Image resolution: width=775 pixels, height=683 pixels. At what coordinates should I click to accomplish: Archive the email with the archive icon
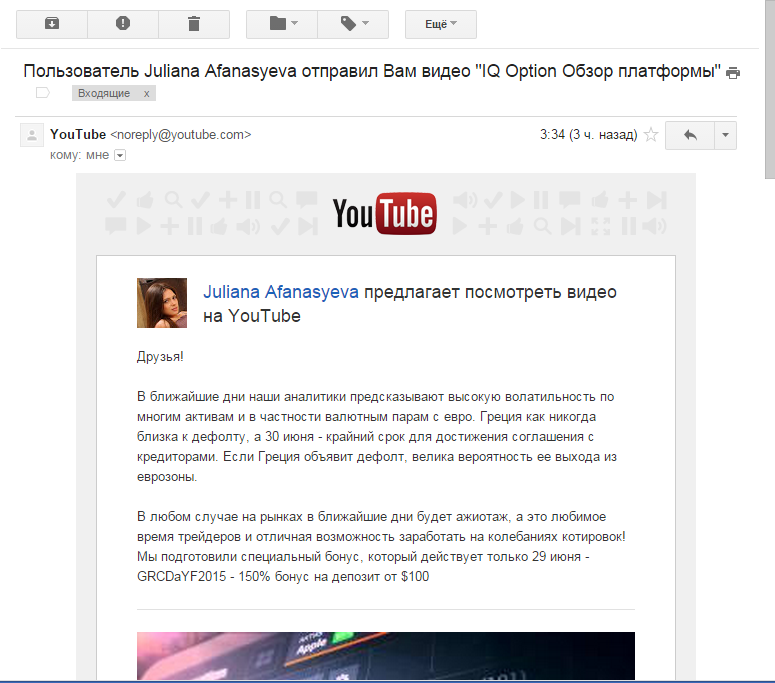[x=52, y=24]
